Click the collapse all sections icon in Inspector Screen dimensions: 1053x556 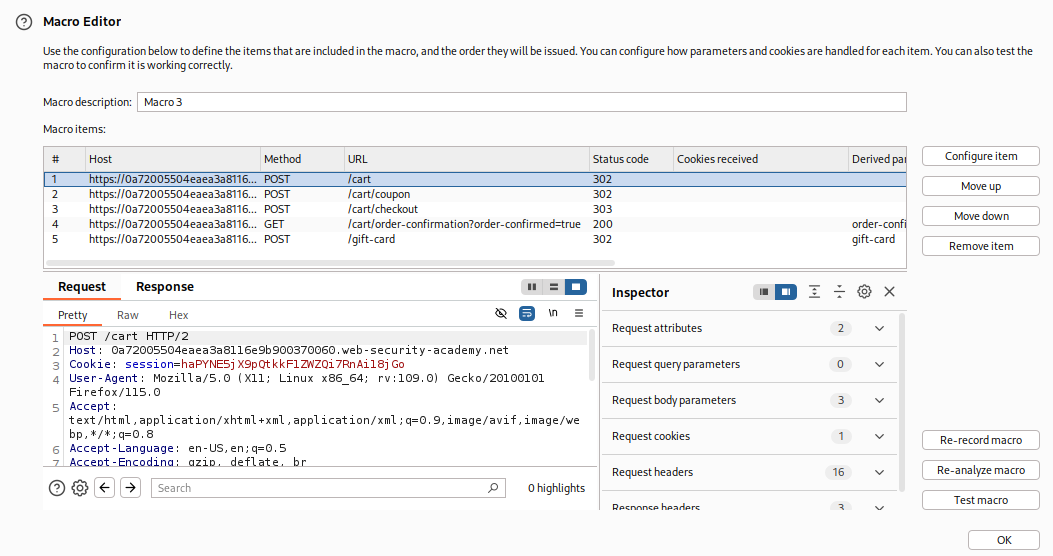point(839,292)
